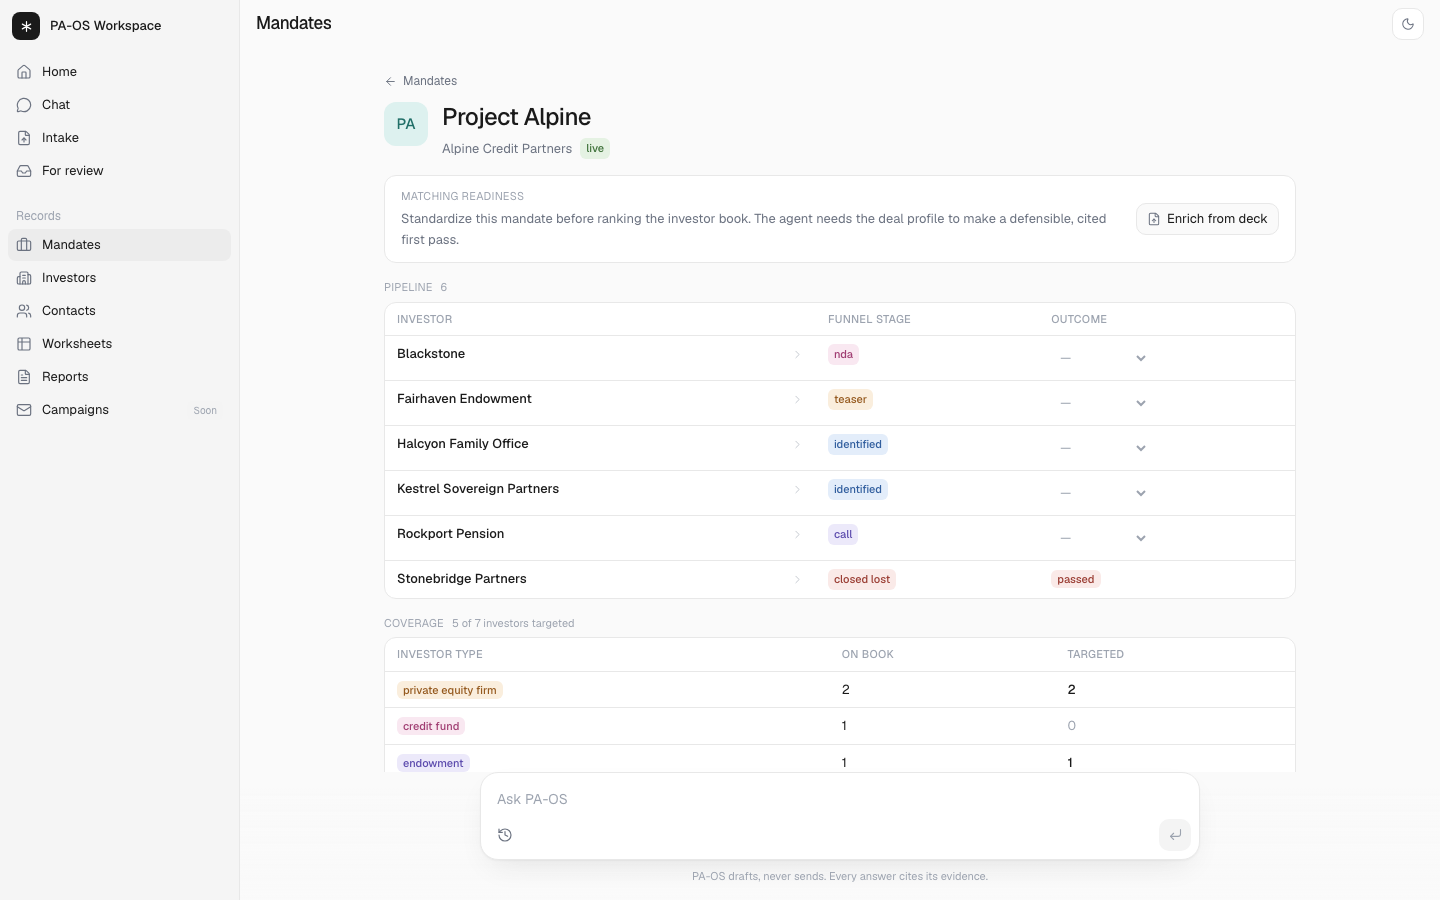Select Mandates in the Records list

tap(119, 245)
